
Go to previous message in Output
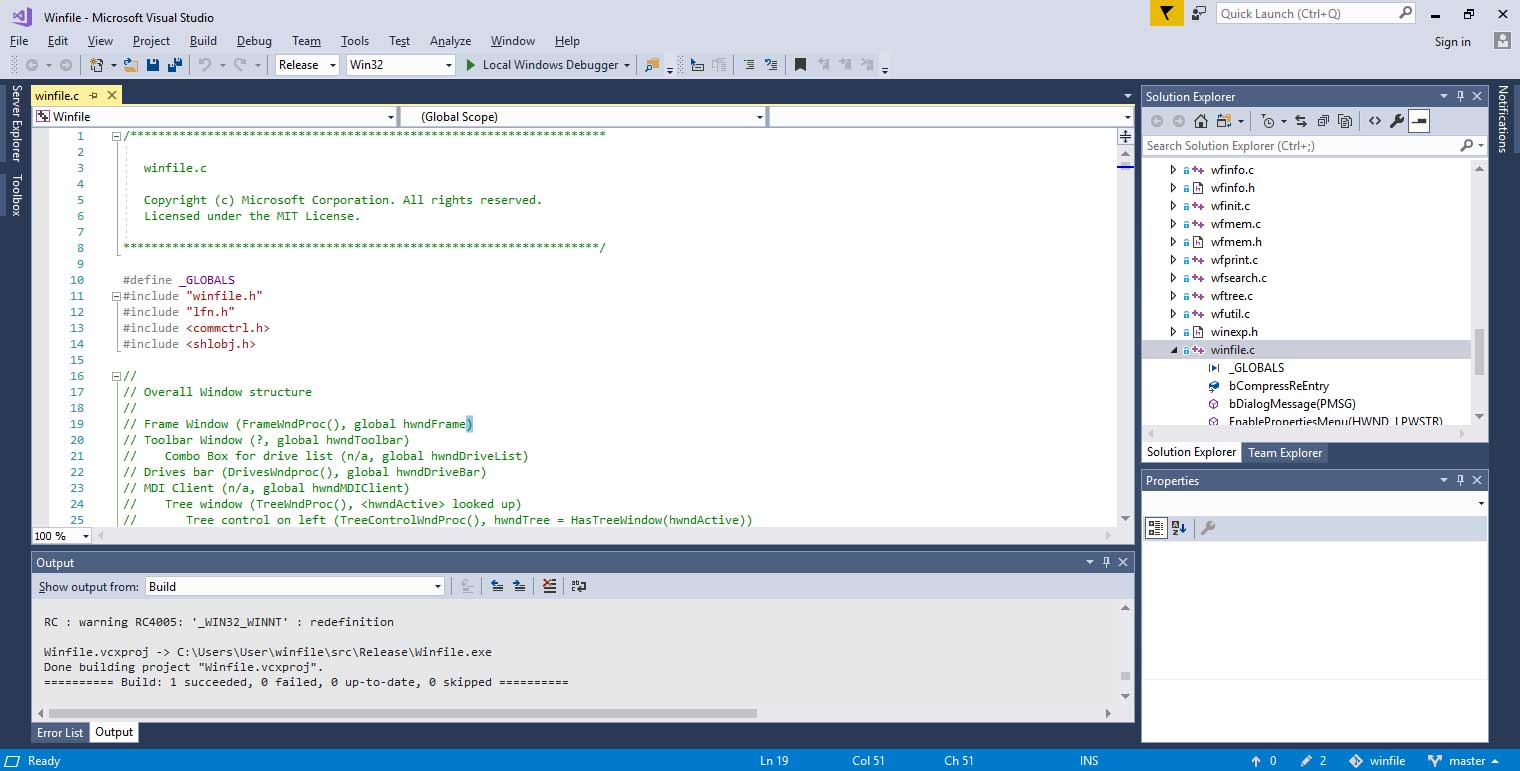[x=497, y=586]
